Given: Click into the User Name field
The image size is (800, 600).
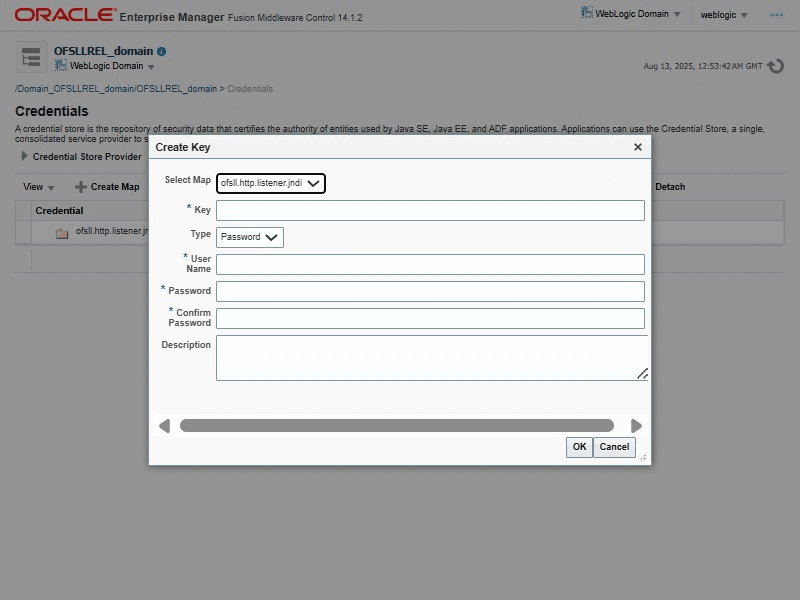Looking at the screenshot, I should 430,264.
